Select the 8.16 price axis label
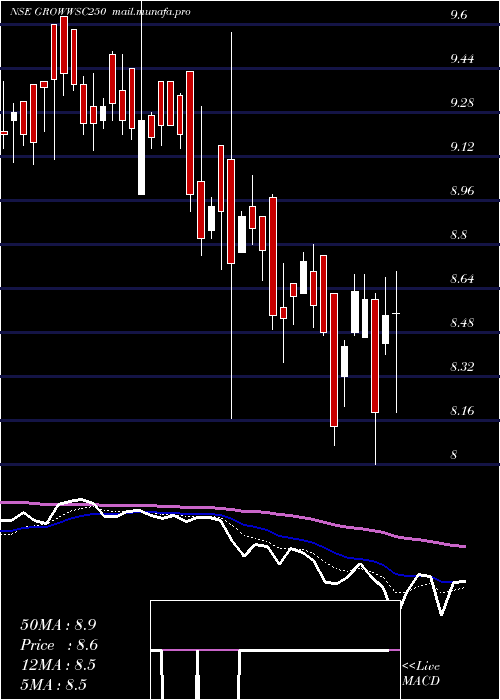The width and height of the screenshot is (500, 700). (x=462, y=411)
